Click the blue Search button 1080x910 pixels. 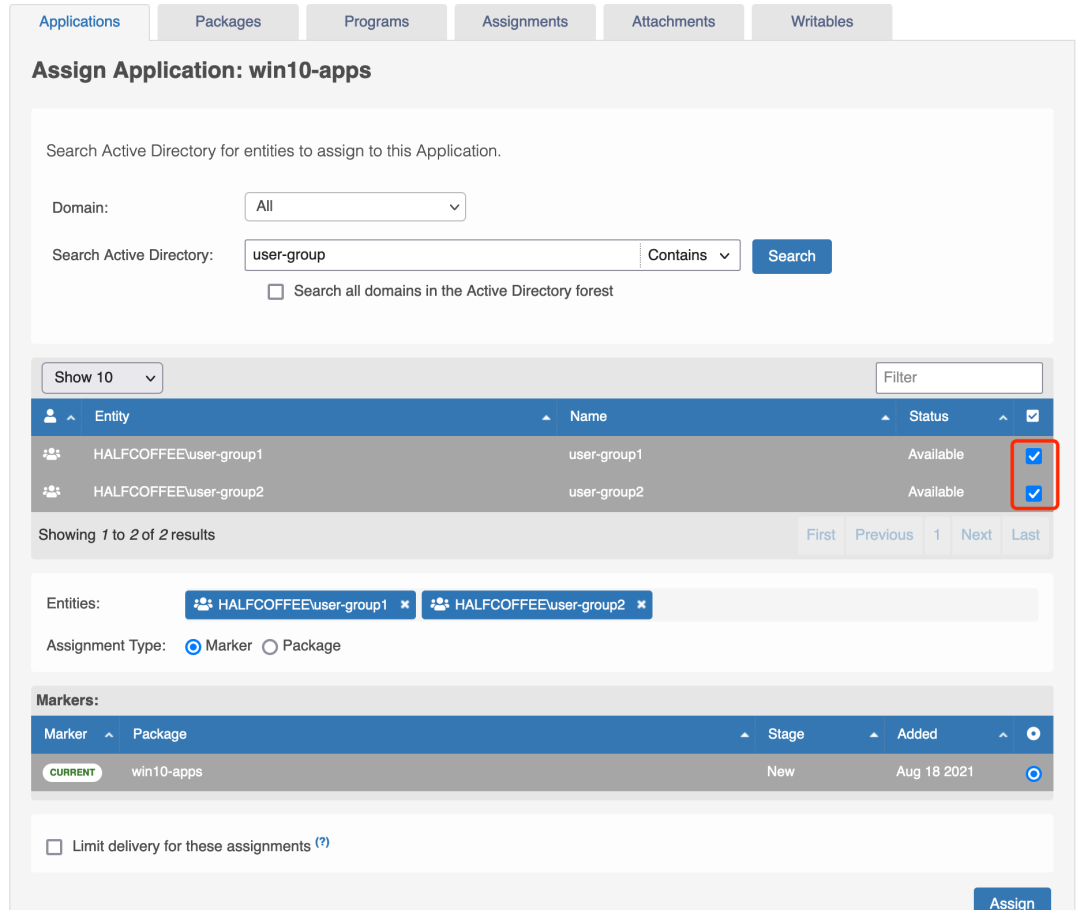(x=791, y=256)
